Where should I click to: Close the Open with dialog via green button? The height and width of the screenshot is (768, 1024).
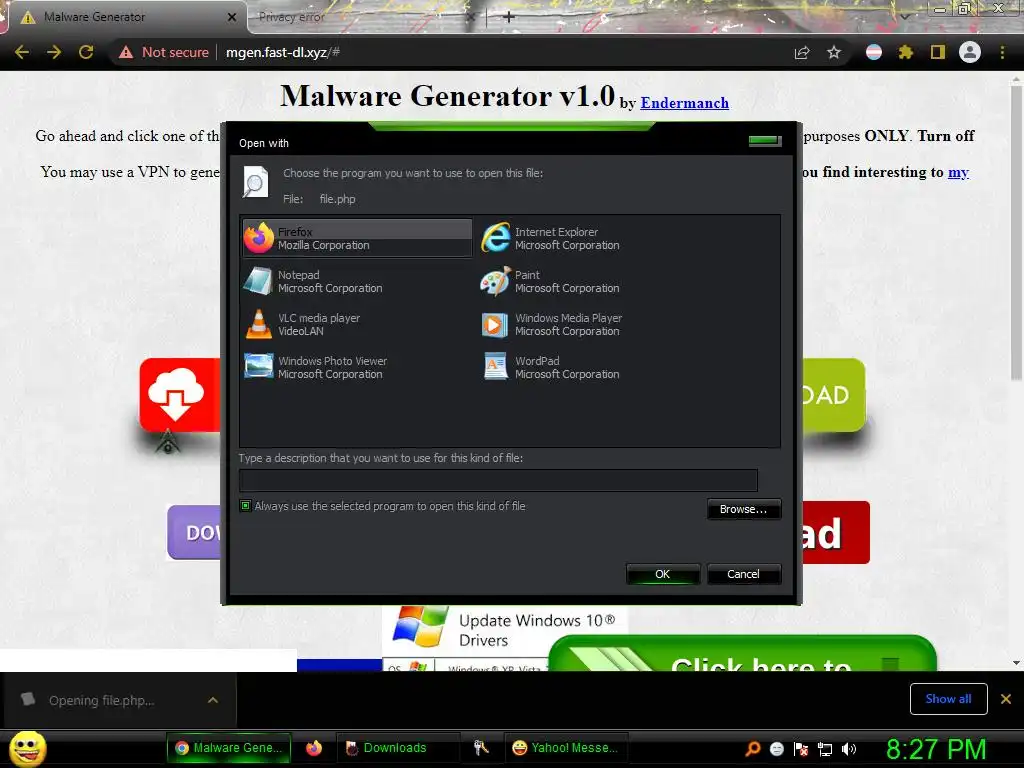(x=764, y=140)
